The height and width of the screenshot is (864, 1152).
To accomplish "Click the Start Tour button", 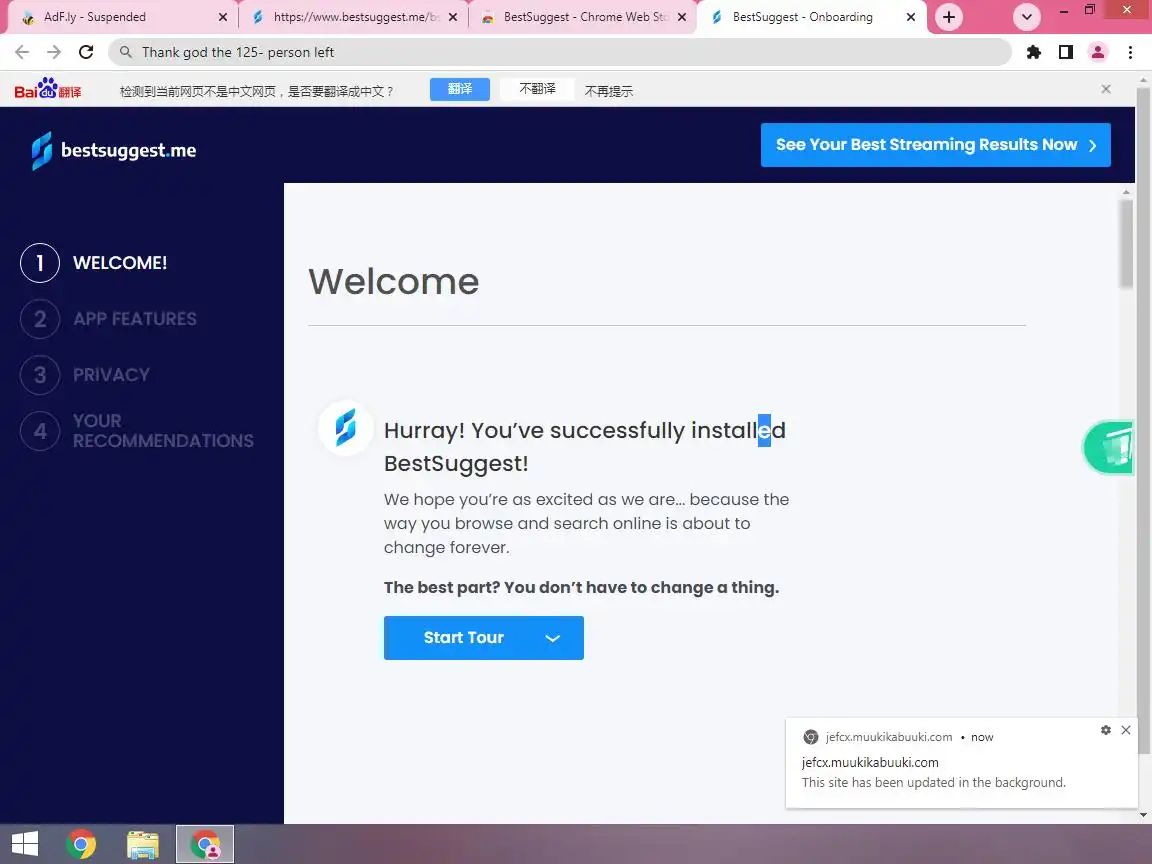I will click(483, 638).
